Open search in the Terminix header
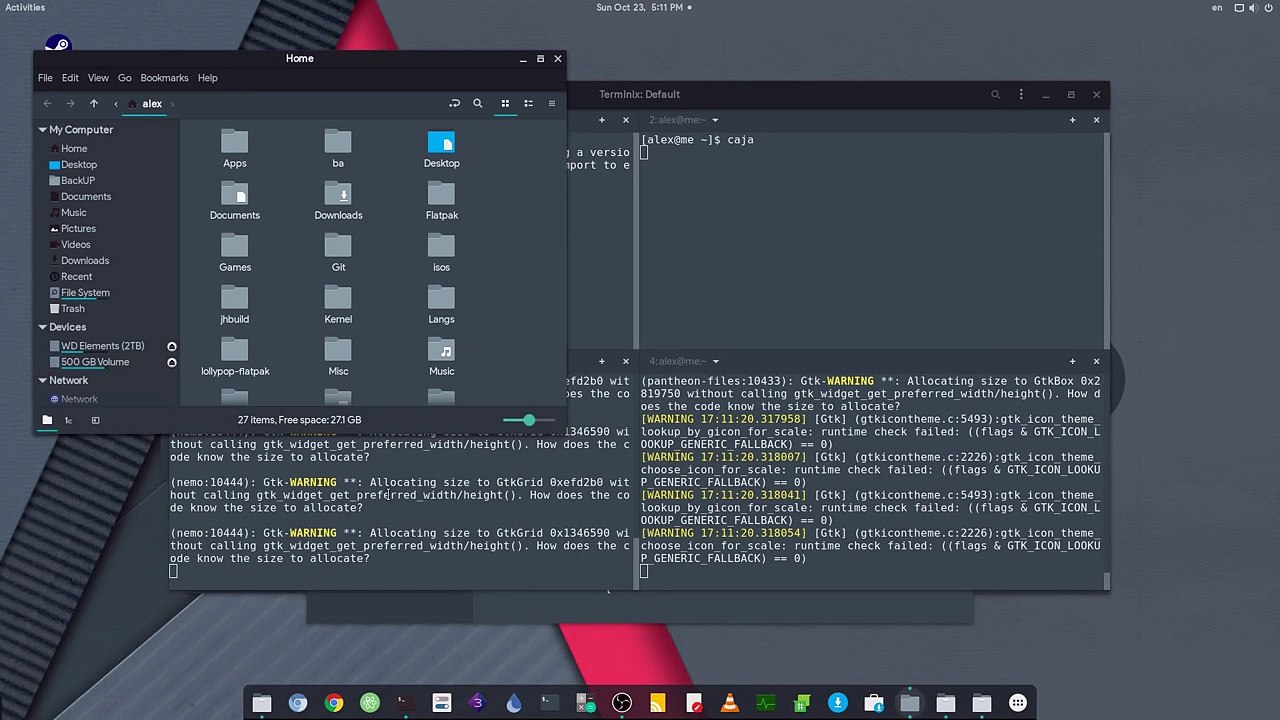 click(x=995, y=95)
